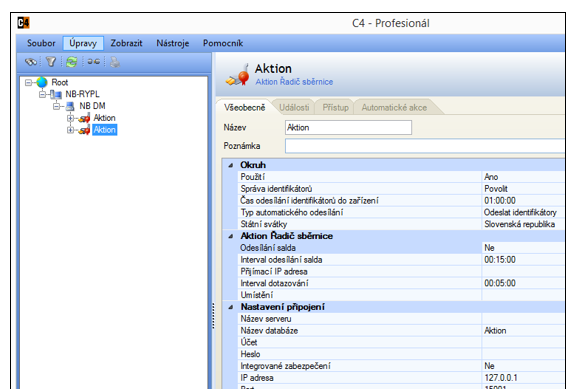
Task: Click the 00:15:00 interval value
Action: (500, 260)
